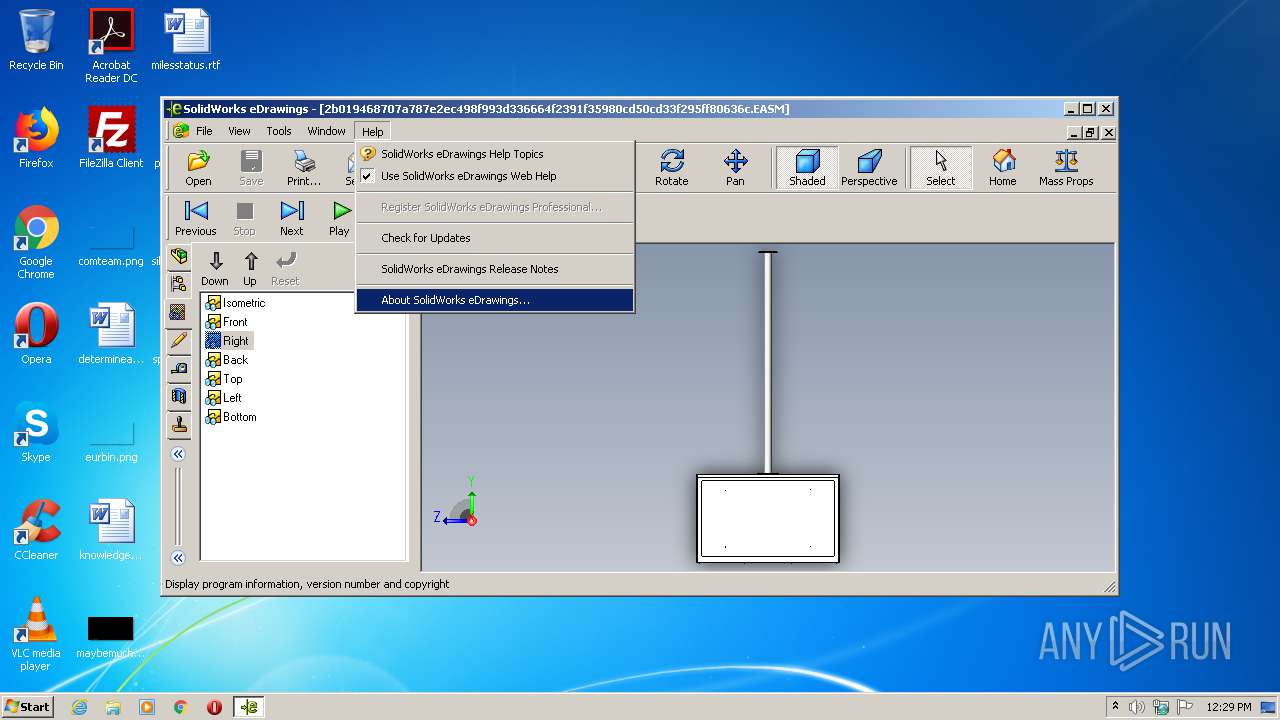1280x720 pixels.
Task: Open Mass Props scales icon
Action: [x=1066, y=167]
